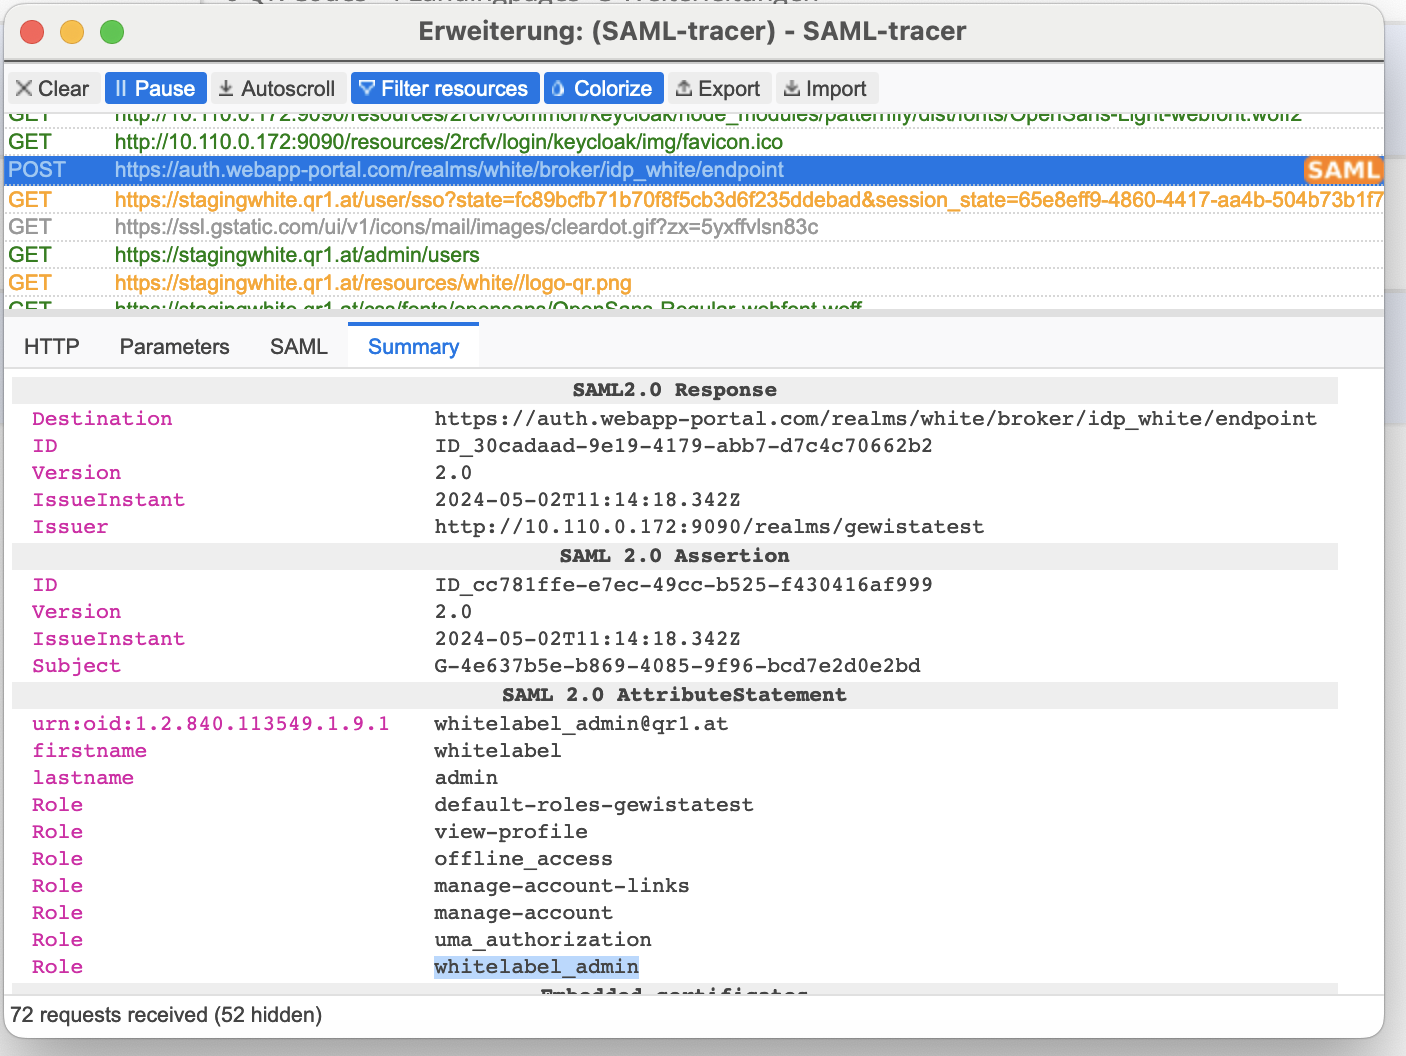Toggle Pause to resume request capturing
The width and height of the screenshot is (1406, 1056).
point(155,88)
